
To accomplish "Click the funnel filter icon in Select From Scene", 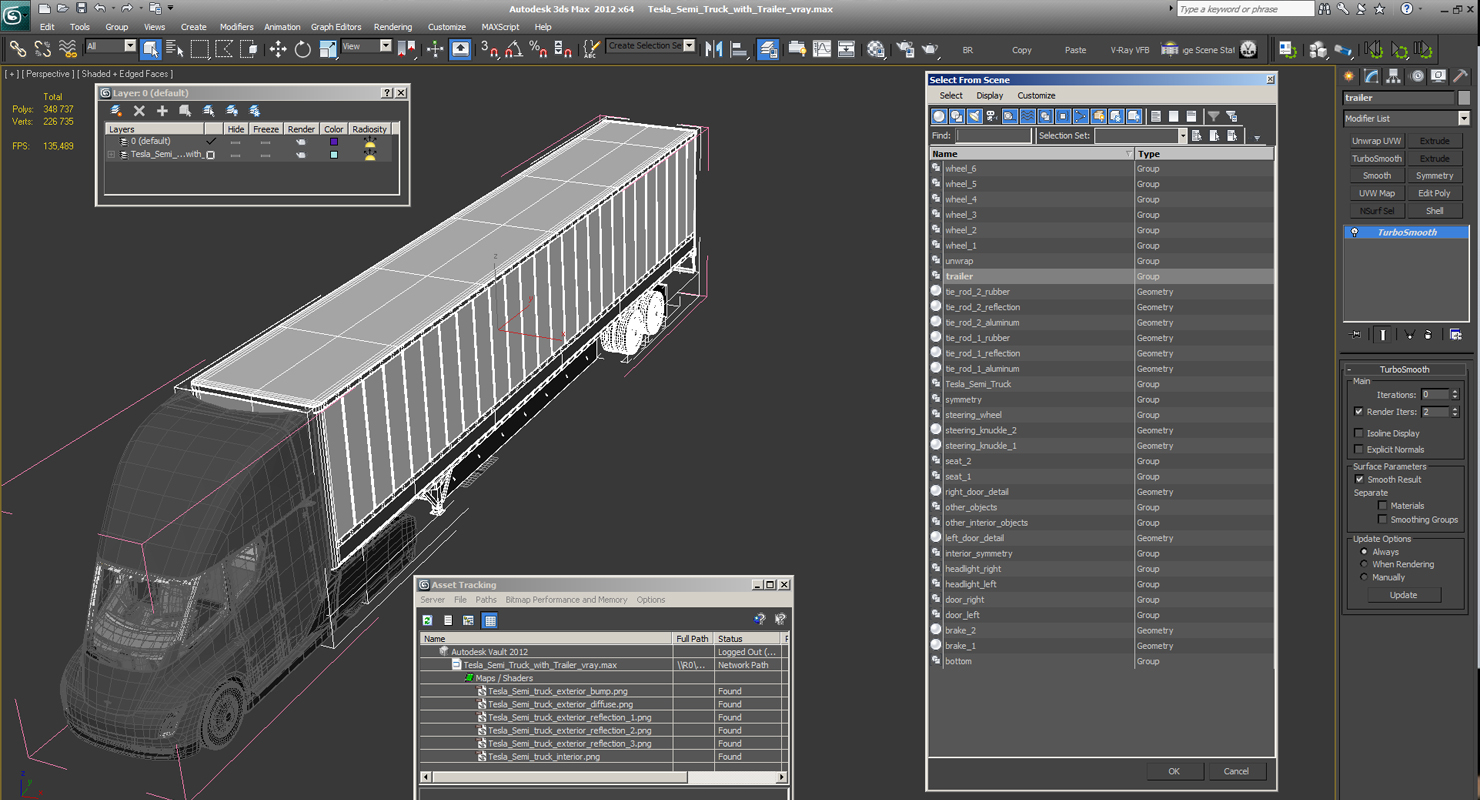I will coord(1213,117).
